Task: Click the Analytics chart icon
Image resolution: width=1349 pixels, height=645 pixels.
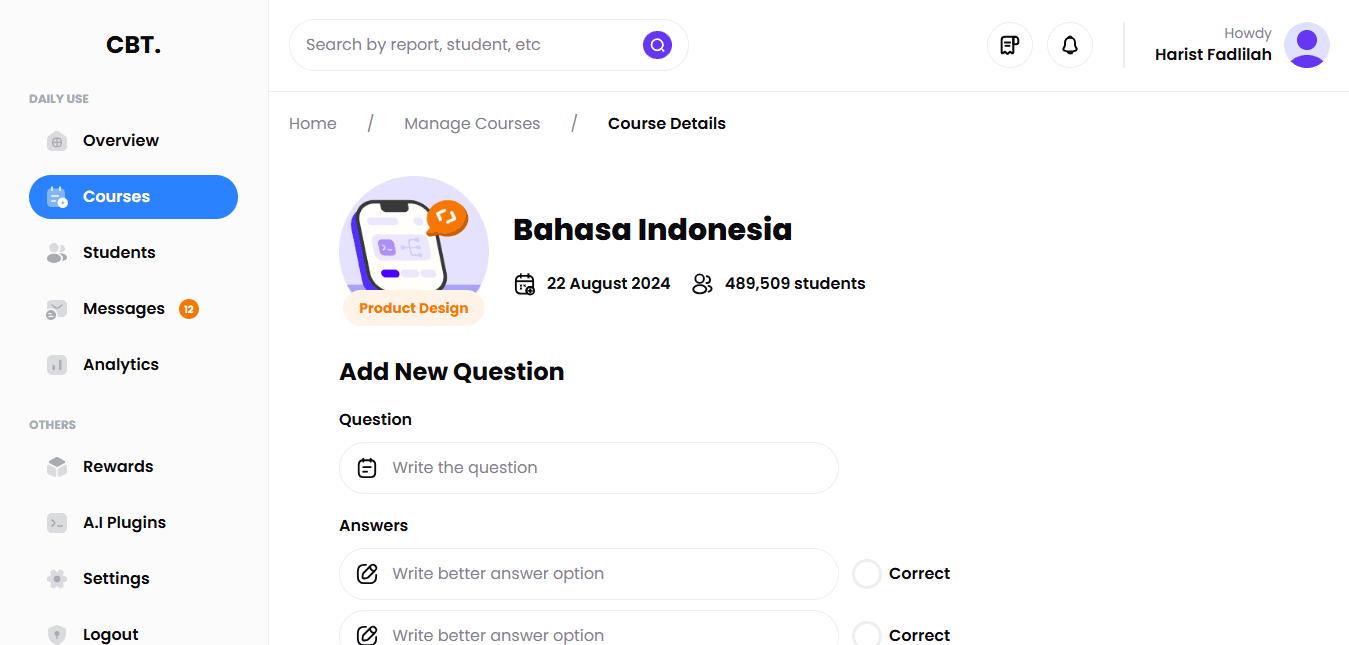Action: tap(57, 365)
